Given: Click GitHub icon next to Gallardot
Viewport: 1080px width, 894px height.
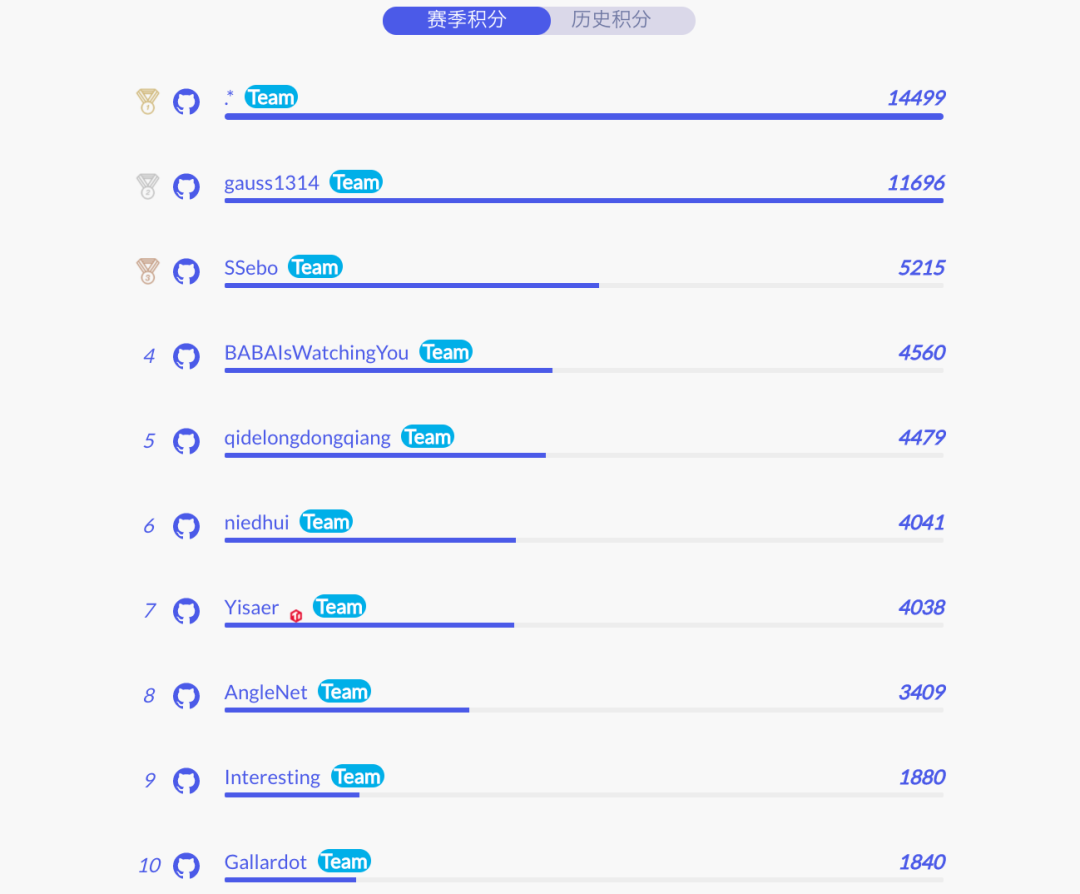Looking at the screenshot, I should 186,866.
